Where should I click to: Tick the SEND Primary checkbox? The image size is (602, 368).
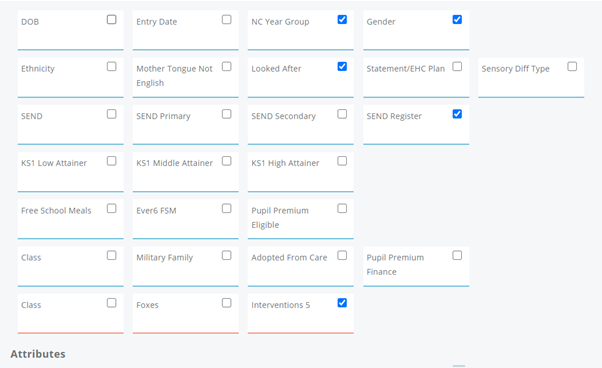227,114
